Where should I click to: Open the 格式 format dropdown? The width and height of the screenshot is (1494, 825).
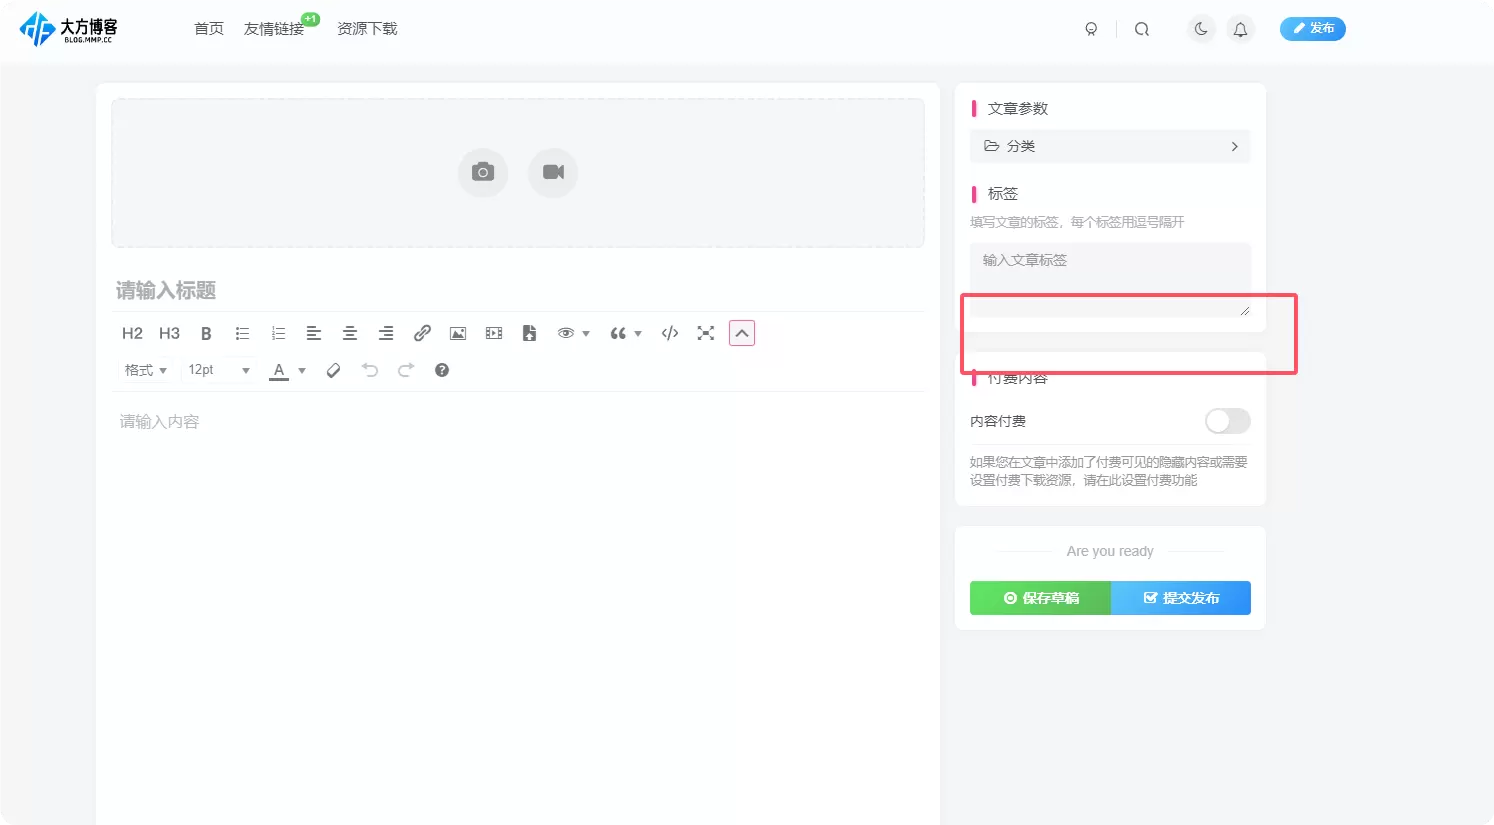[146, 370]
